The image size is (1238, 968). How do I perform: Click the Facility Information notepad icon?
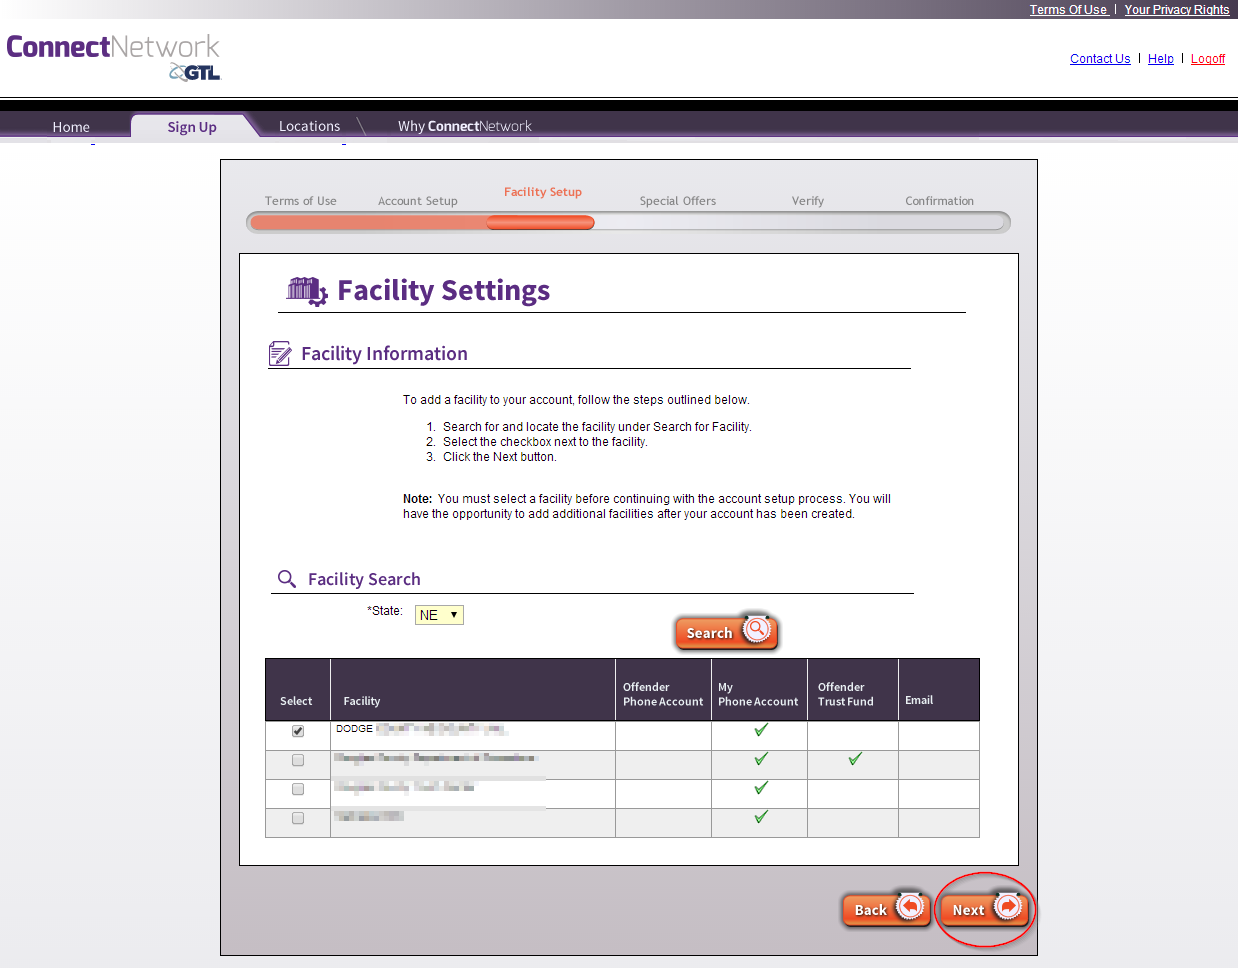pyautogui.click(x=280, y=354)
